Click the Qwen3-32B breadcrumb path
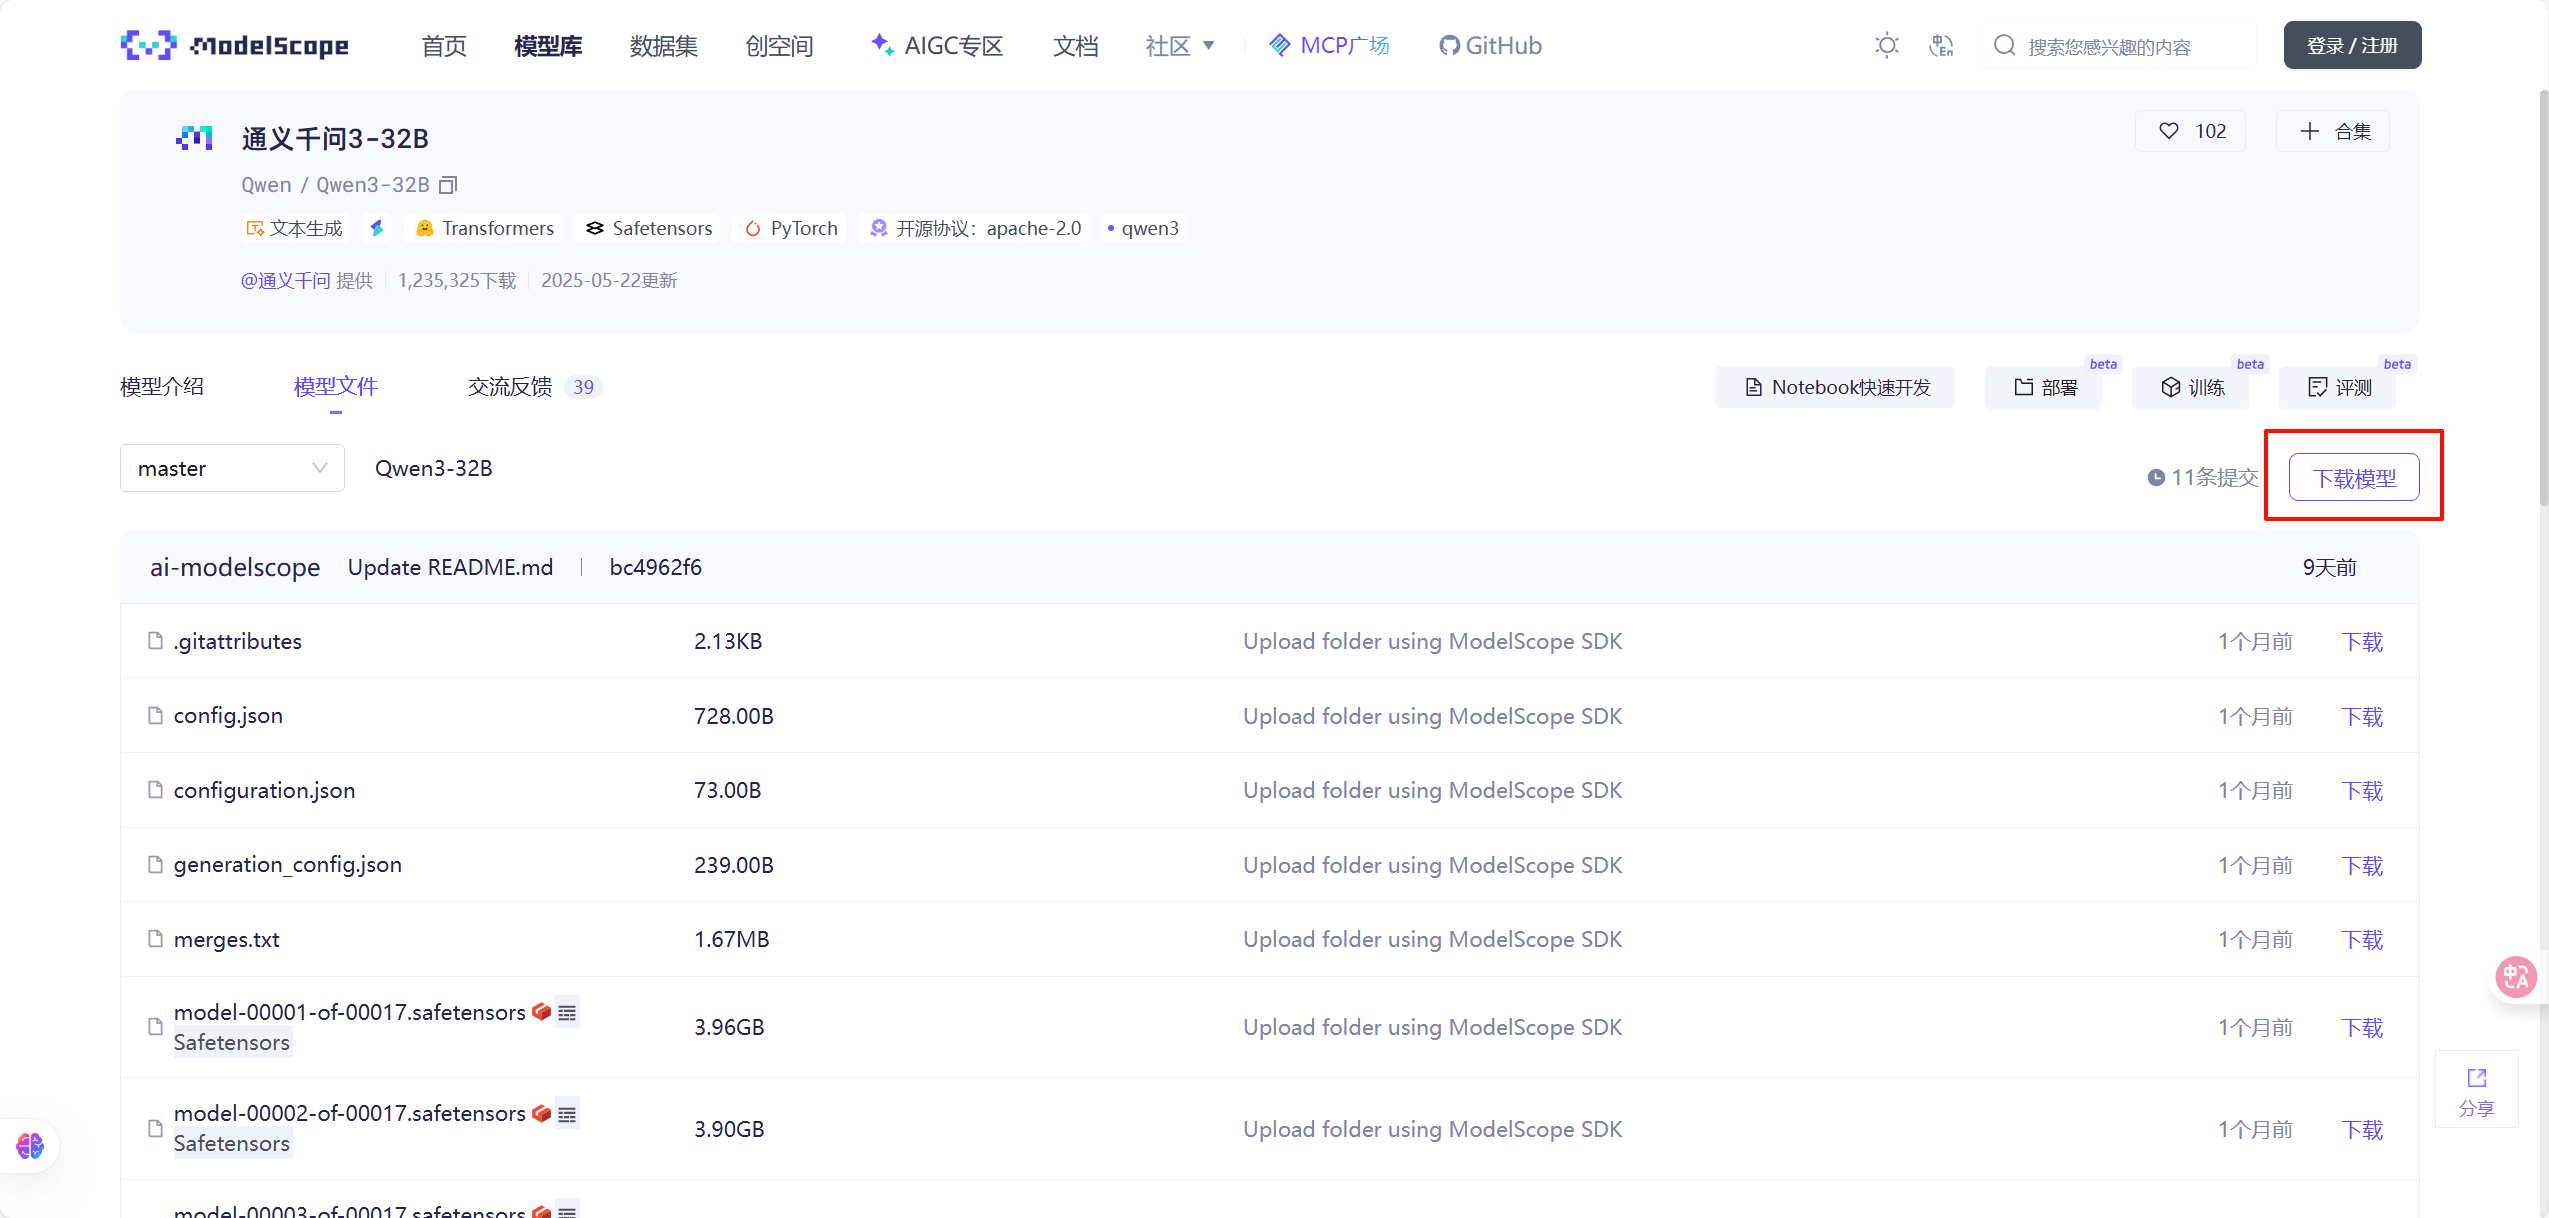This screenshot has width=2549, height=1218. tap(433, 468)
